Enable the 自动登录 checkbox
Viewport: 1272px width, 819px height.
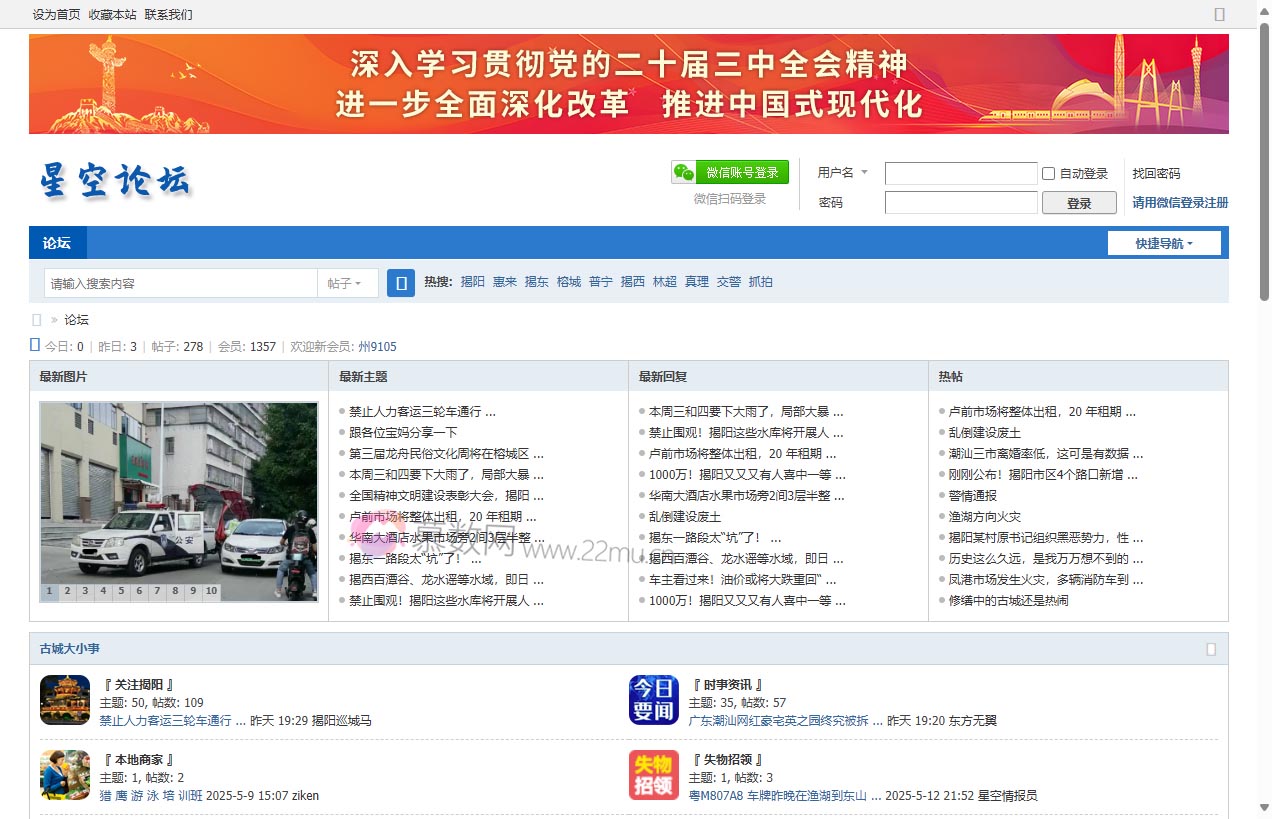point(1049,173)
